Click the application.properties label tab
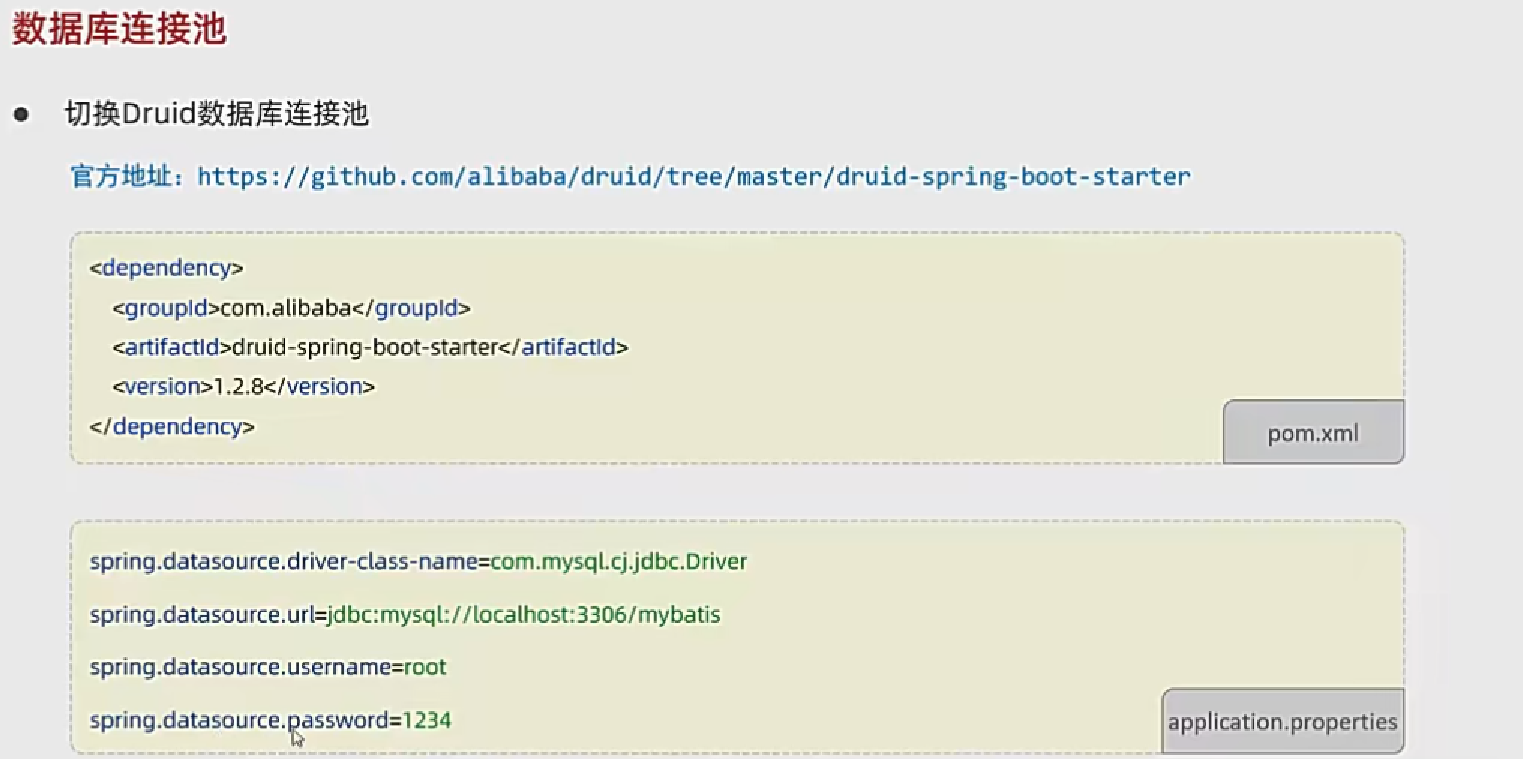The width and height of the screenshot is (1523, 759). 1283,721
